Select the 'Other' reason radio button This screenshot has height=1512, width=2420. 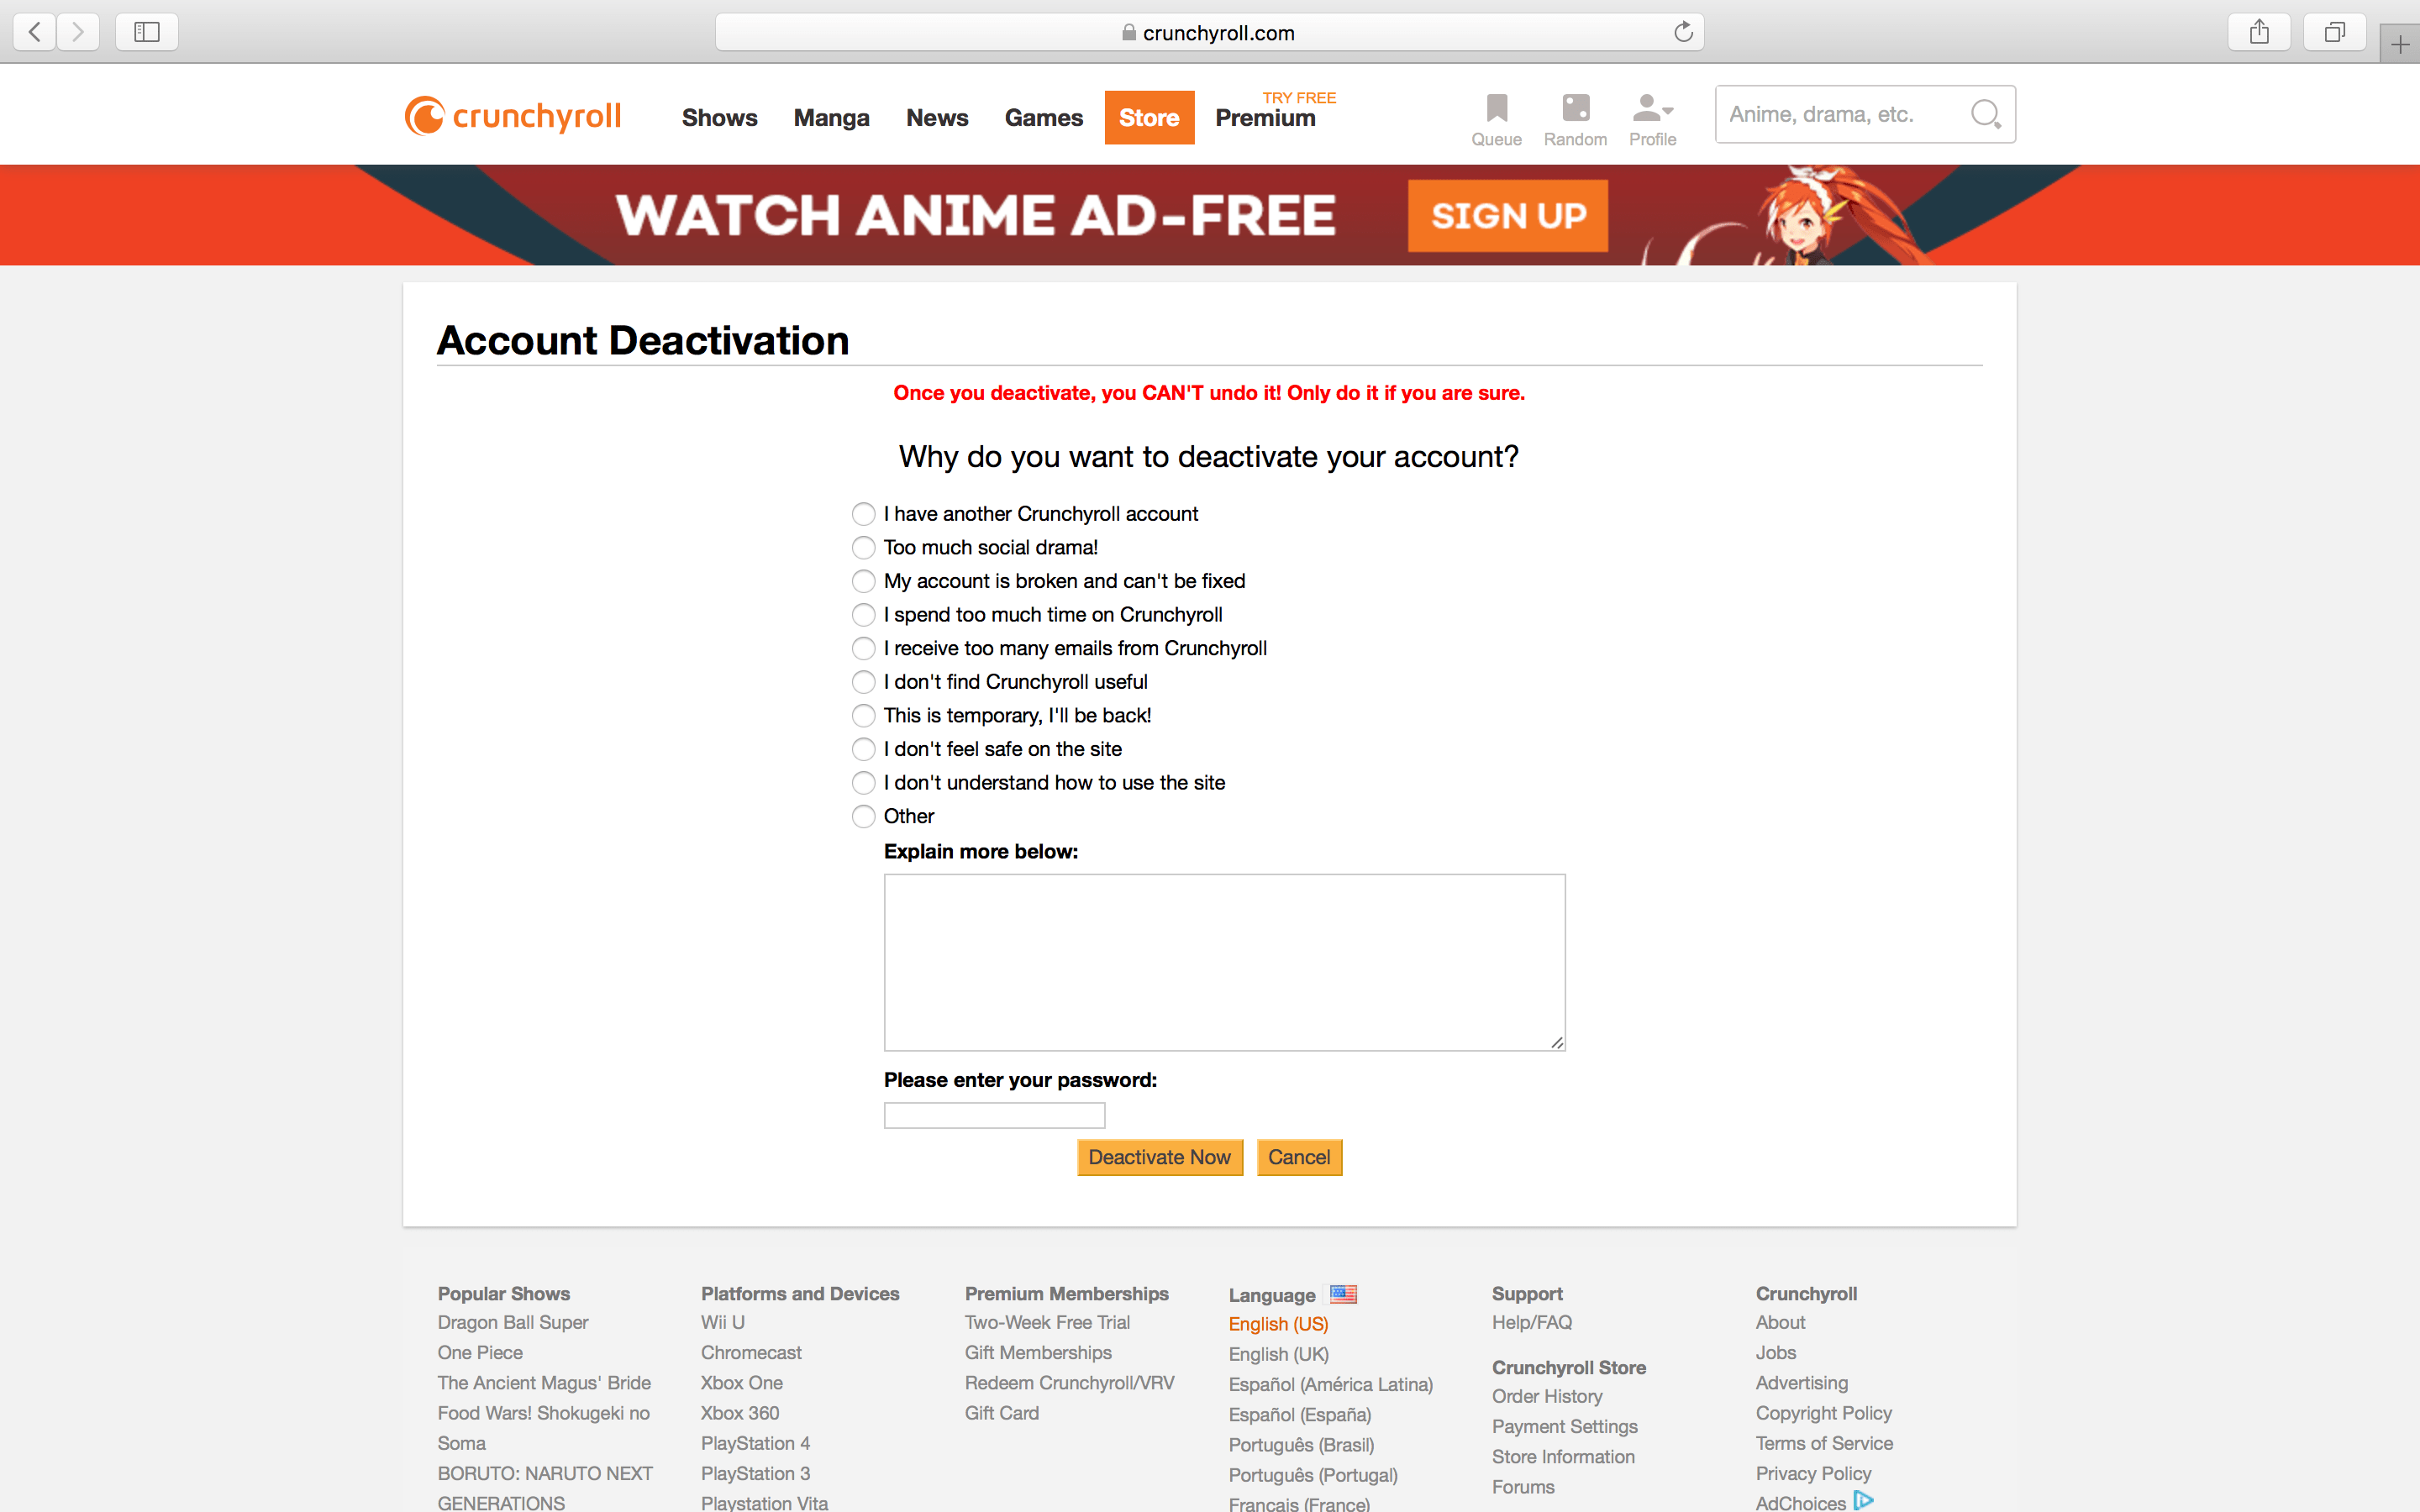click(x=863, y=817)
